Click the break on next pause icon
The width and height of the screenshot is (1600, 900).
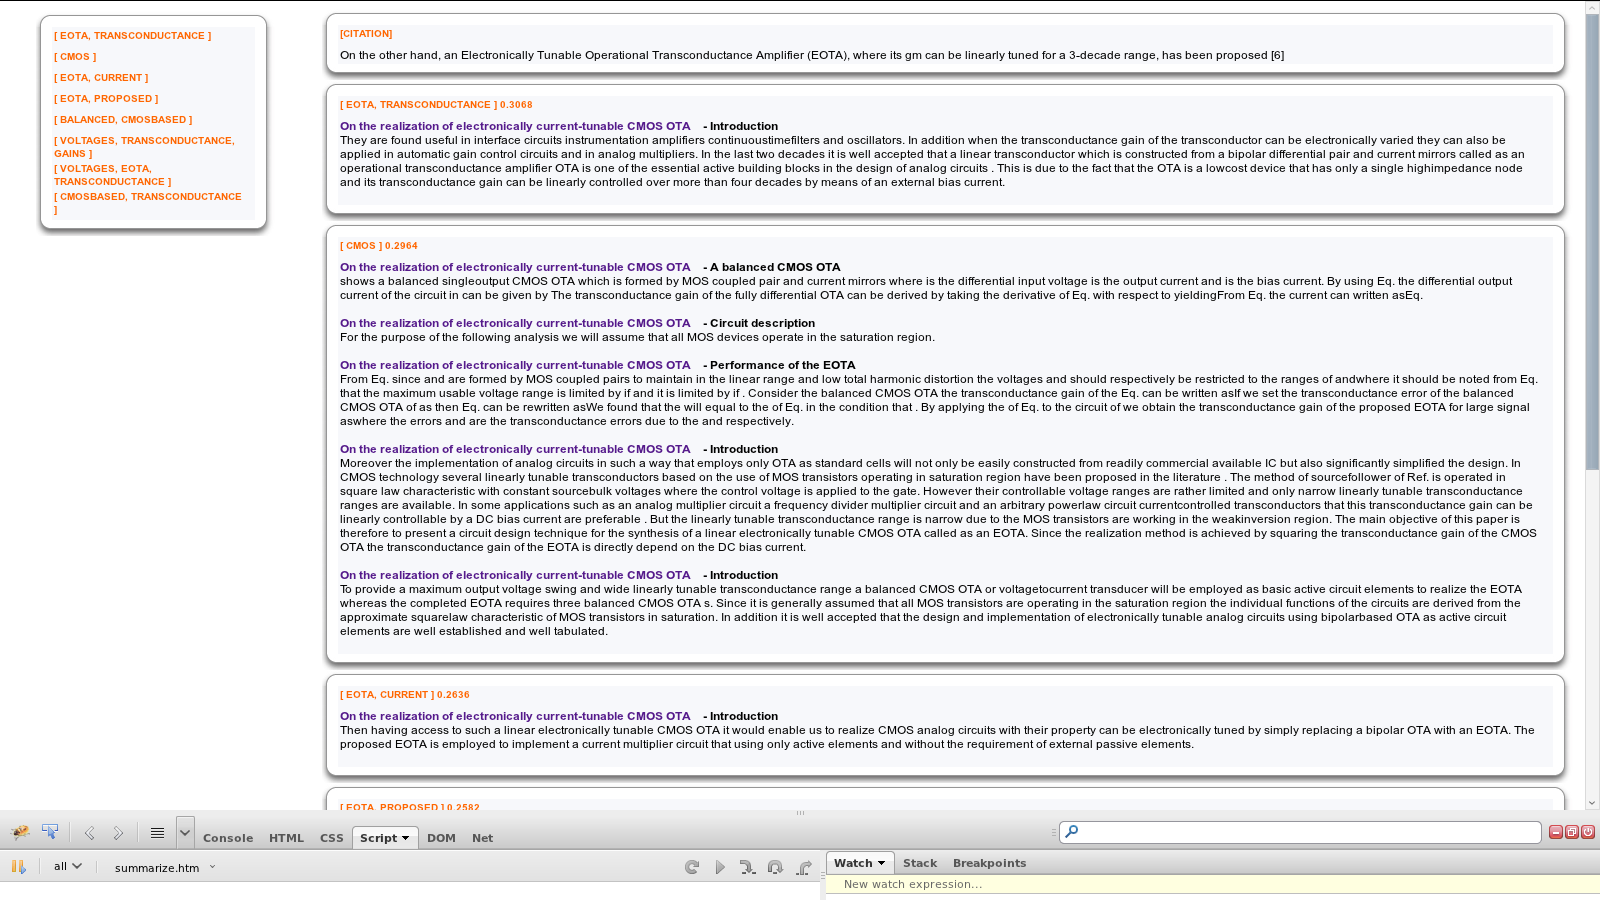(x=18, y=867)
